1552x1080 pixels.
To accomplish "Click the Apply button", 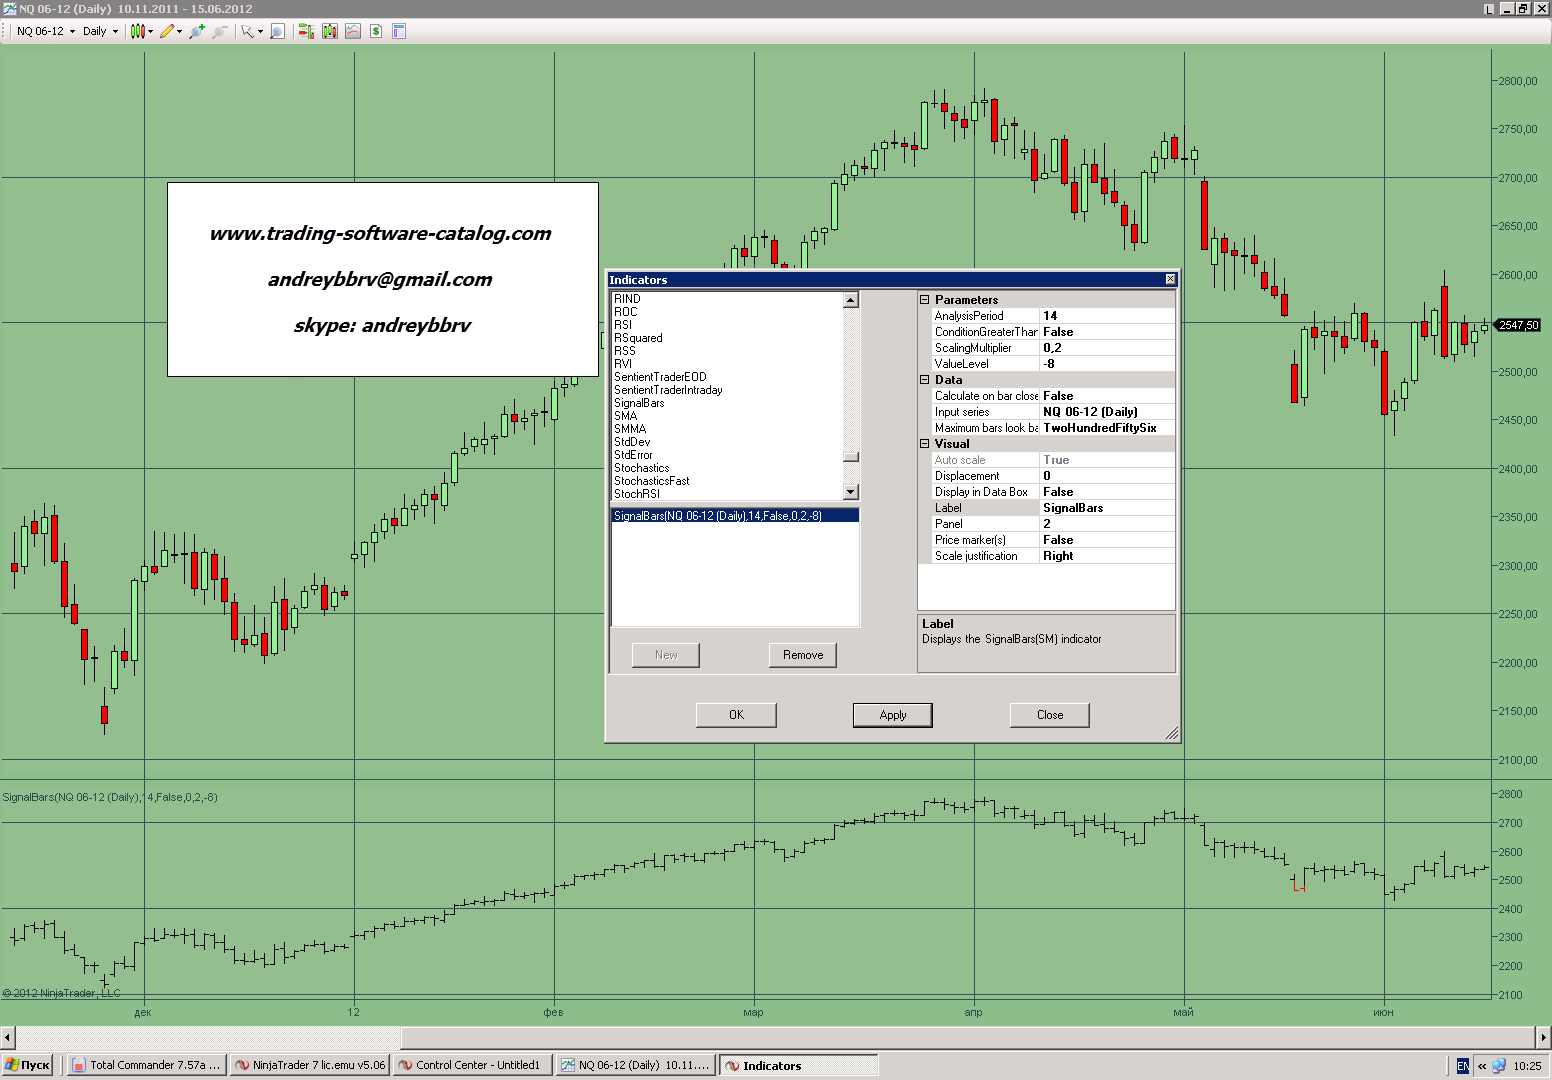I will (x=892, y=715).
